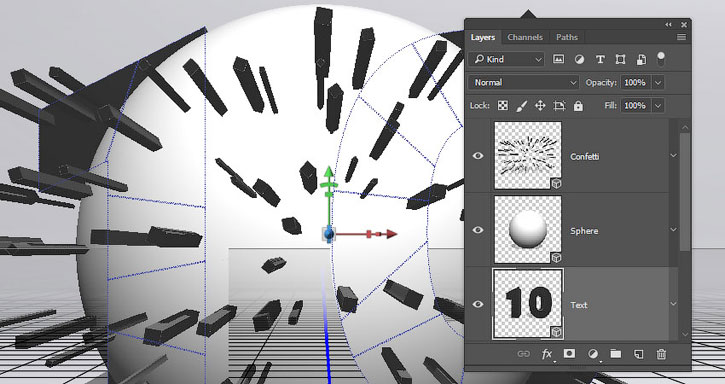
Task: Filter layers by pixel layer icon
Action: [x=559, y=59]
